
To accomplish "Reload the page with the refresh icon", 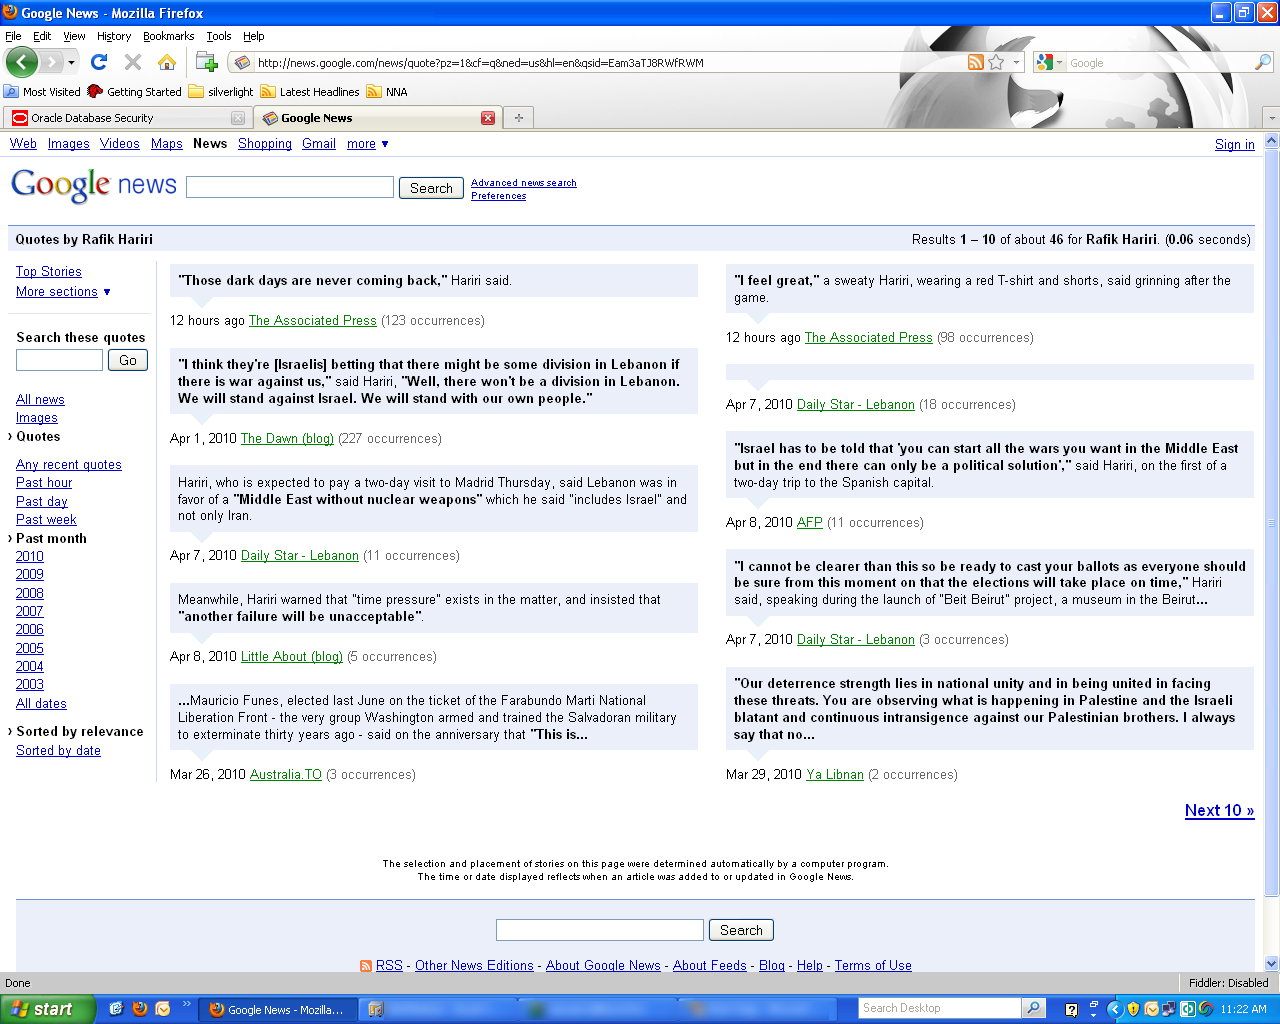I will point(99,62).
